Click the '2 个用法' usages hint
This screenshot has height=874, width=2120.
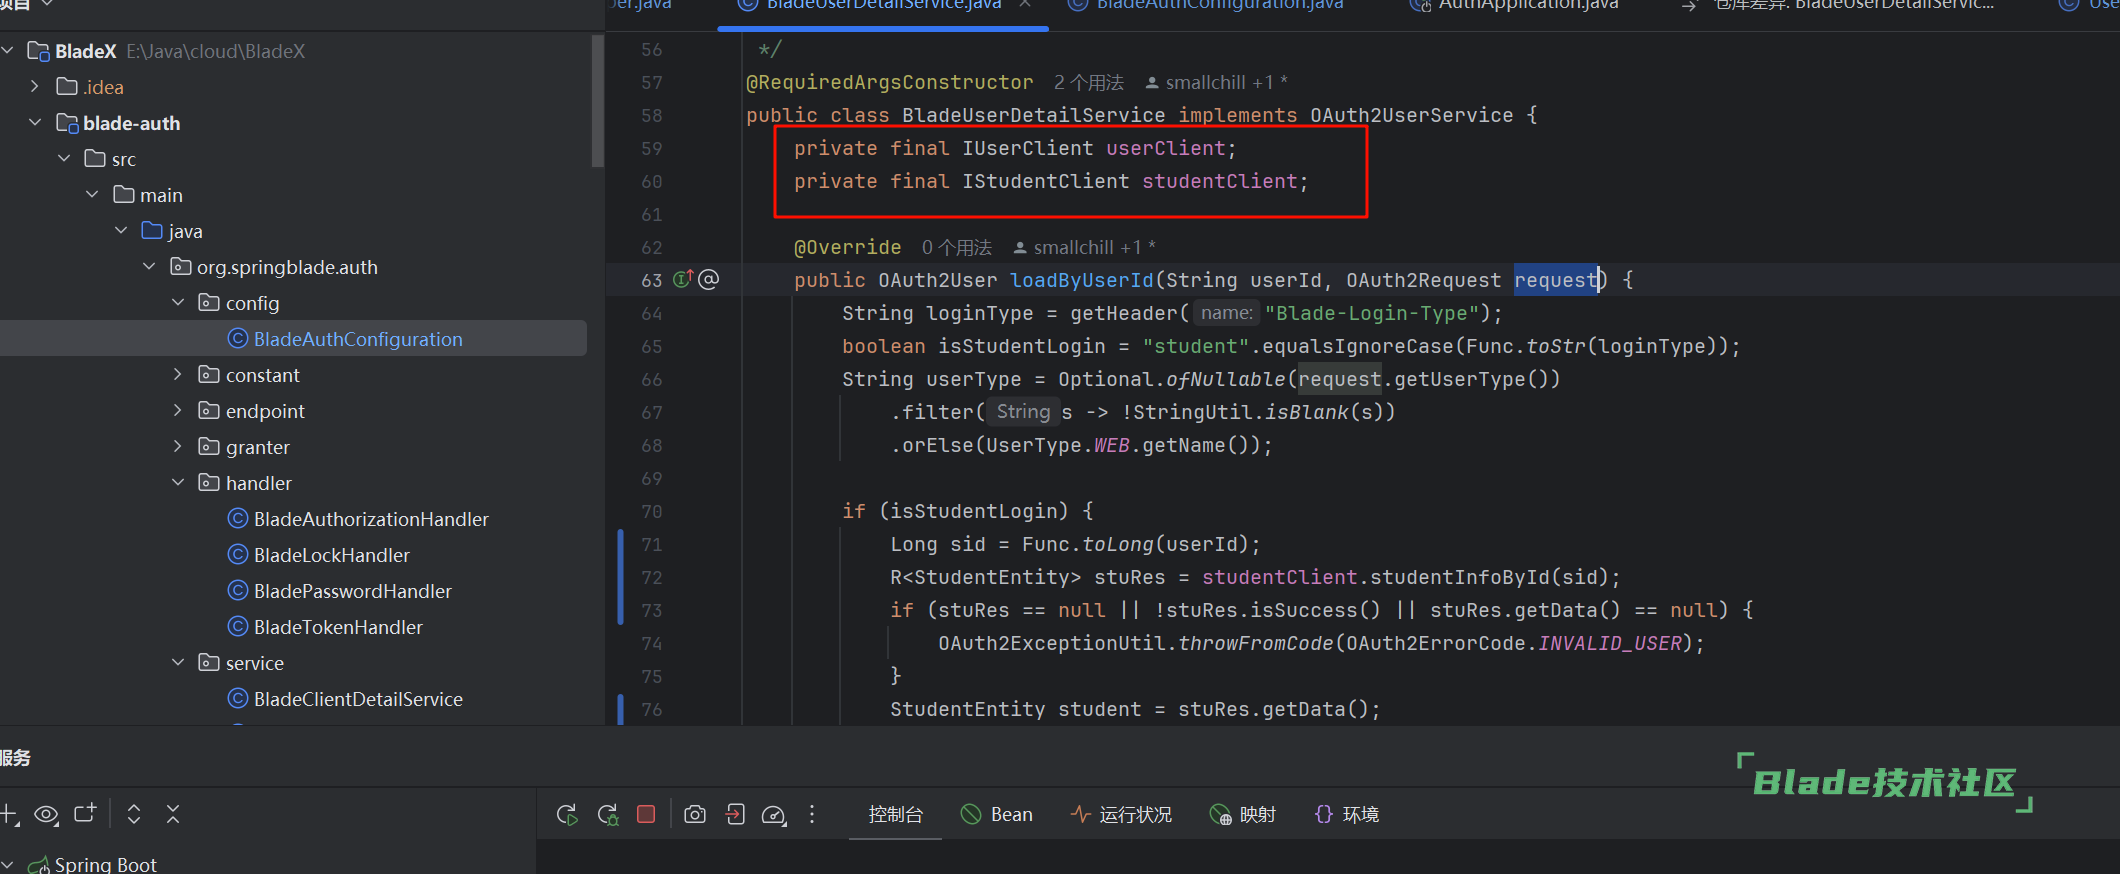tap(1088, 83)
